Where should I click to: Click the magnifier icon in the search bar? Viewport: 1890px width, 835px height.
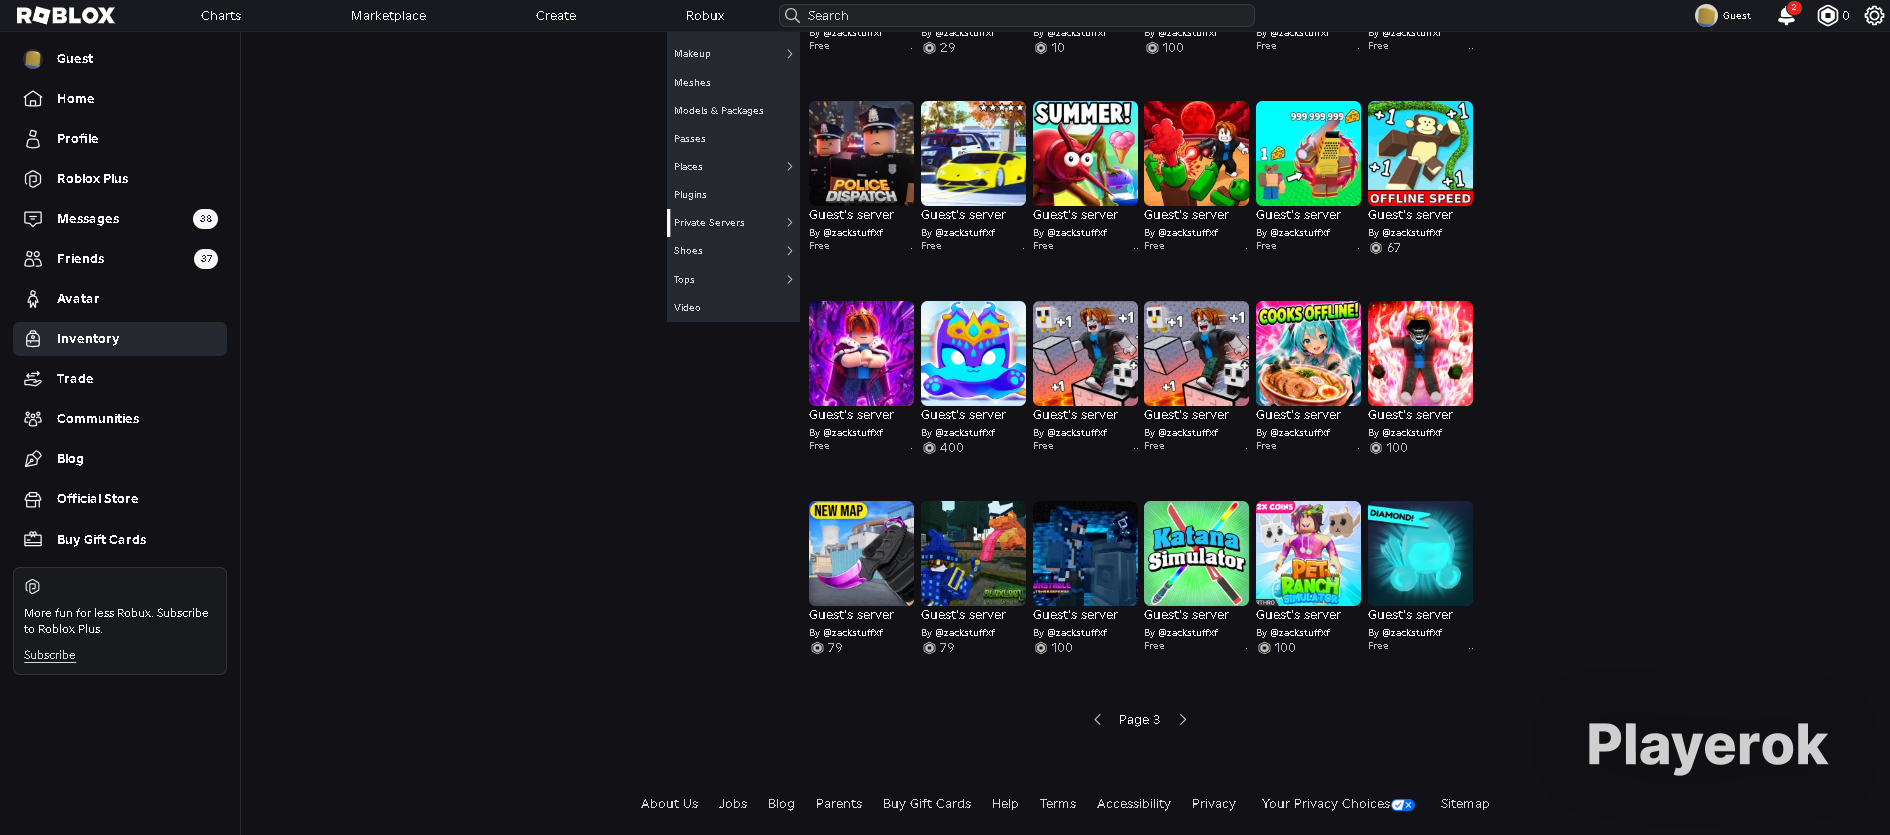tap(792, 15)
